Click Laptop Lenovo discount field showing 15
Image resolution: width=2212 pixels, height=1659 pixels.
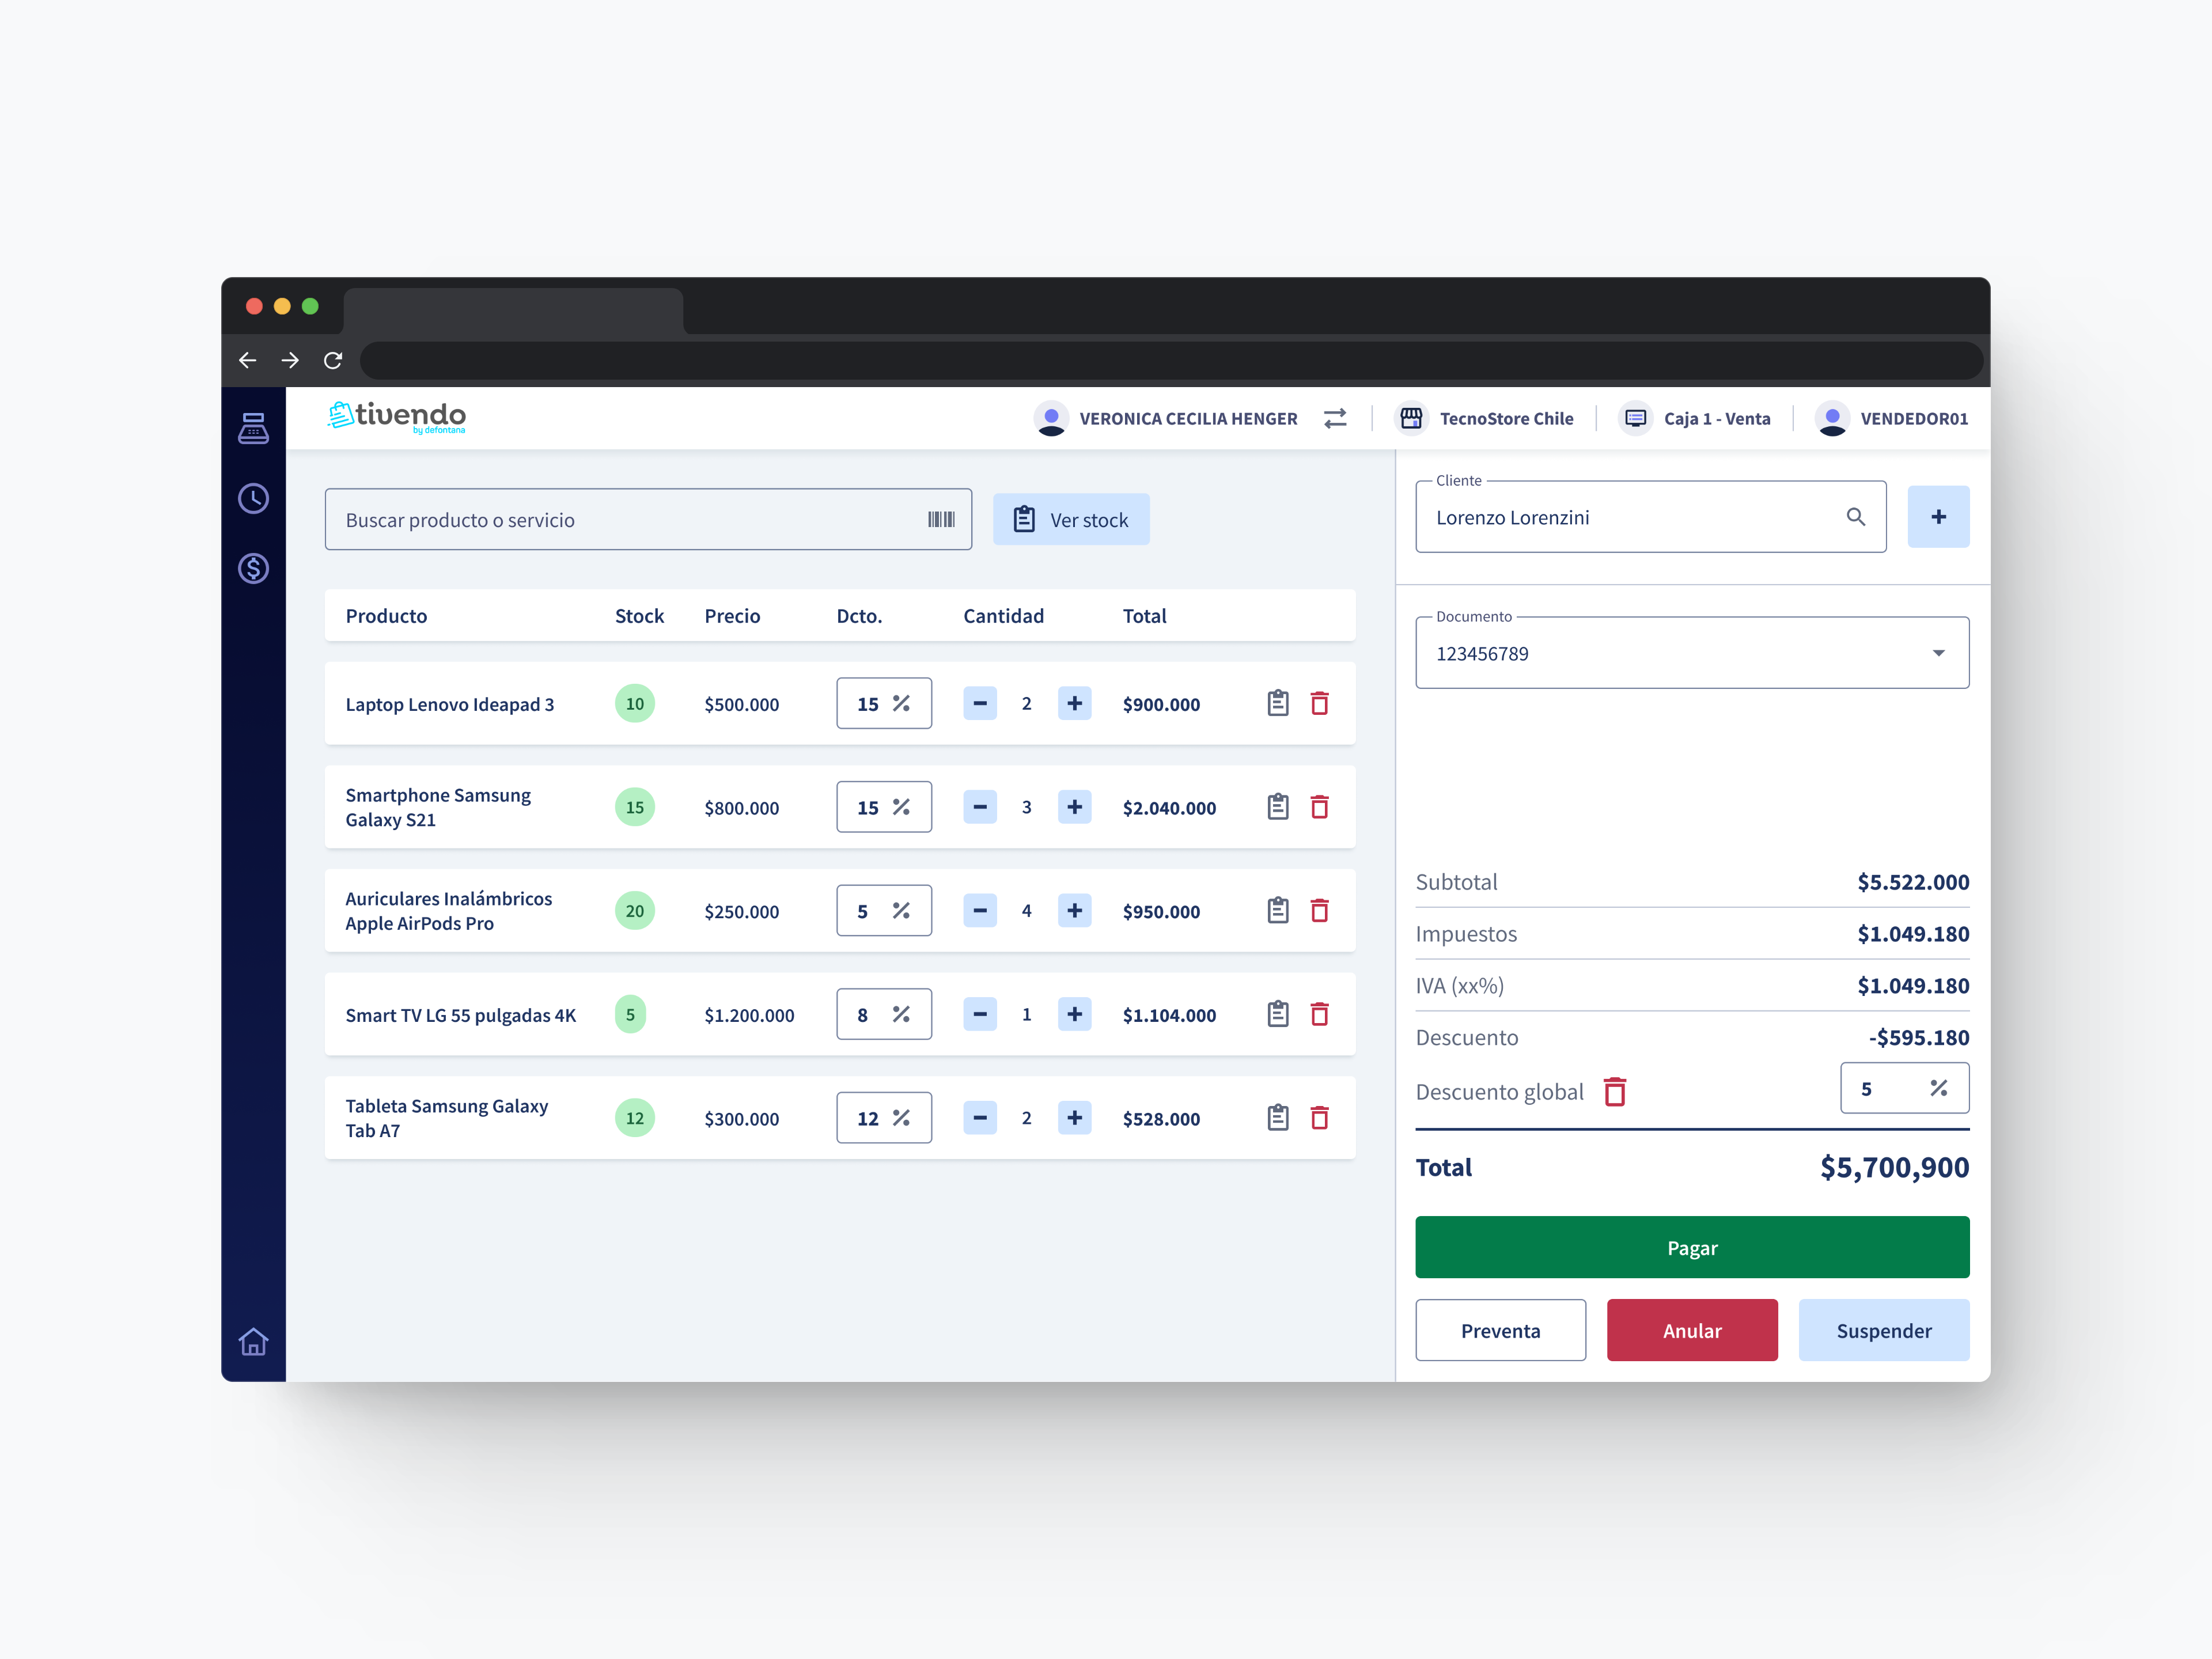pos(884,703)
